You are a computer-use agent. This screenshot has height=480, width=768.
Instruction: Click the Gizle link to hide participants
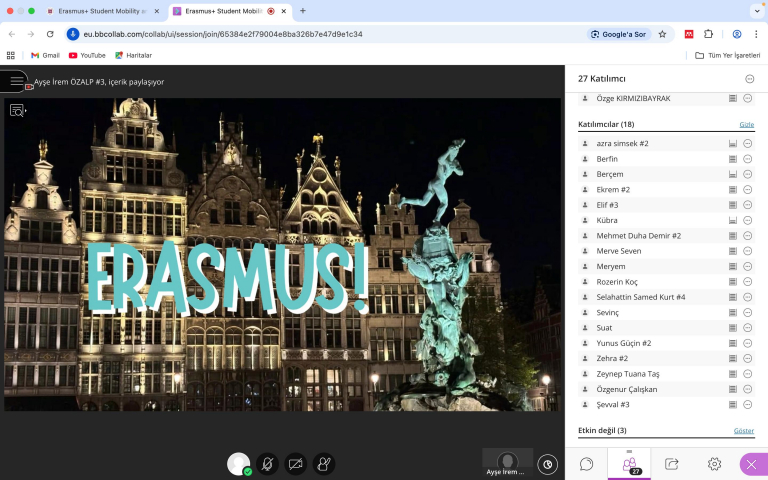tap(746, 125)
